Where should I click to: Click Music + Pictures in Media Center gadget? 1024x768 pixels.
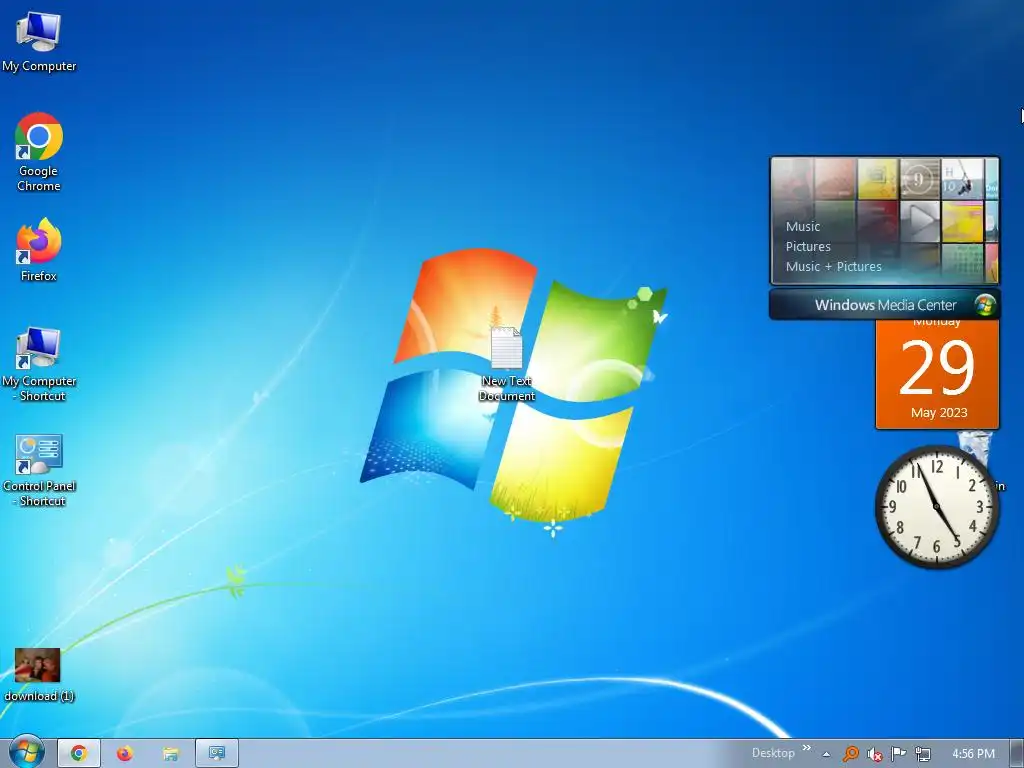[833, 266]
